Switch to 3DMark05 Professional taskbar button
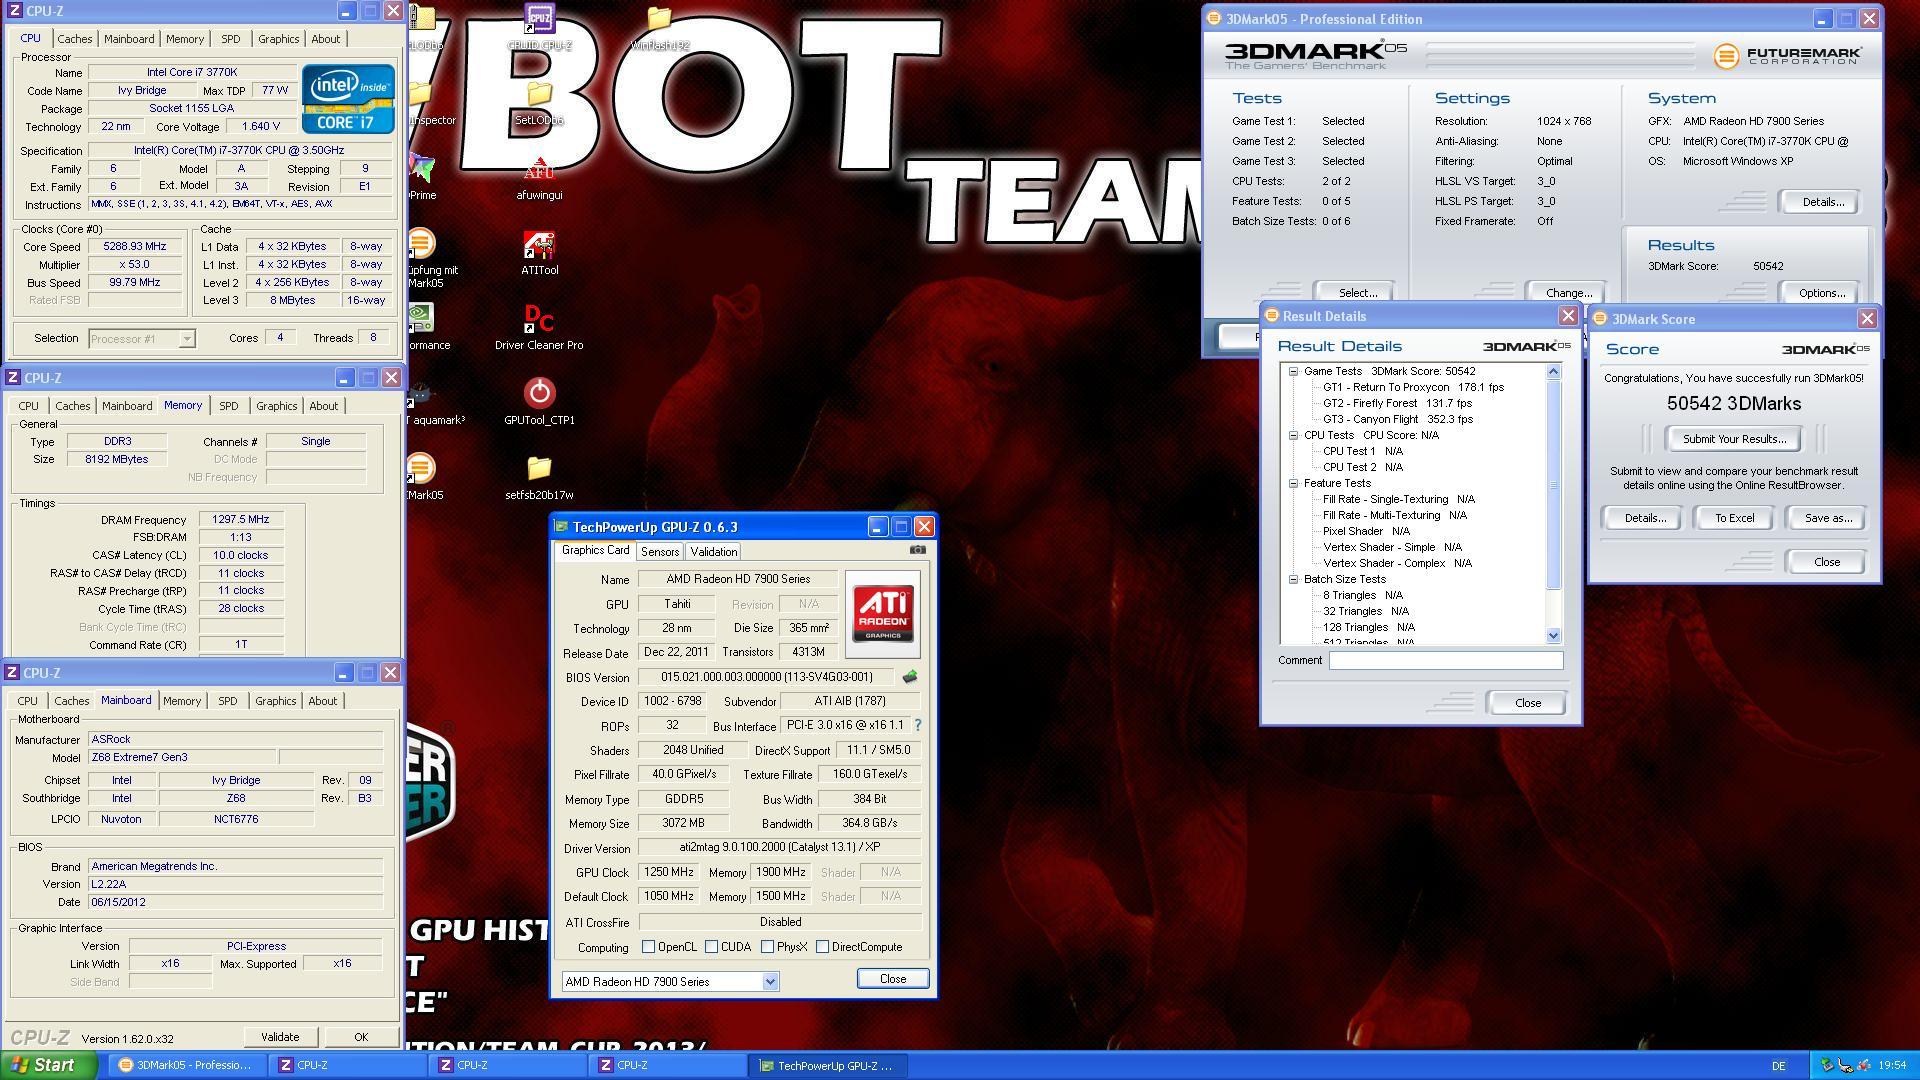Screen dimensions: 1920x1080 [x=186, y=1065]
